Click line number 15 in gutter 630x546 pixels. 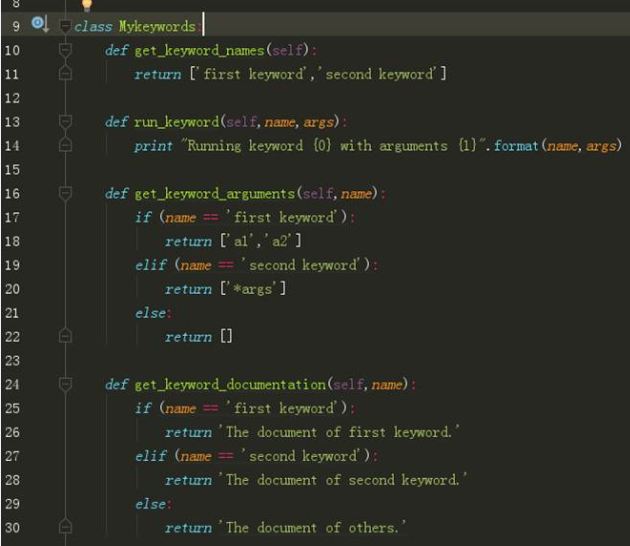click(12, 170)
